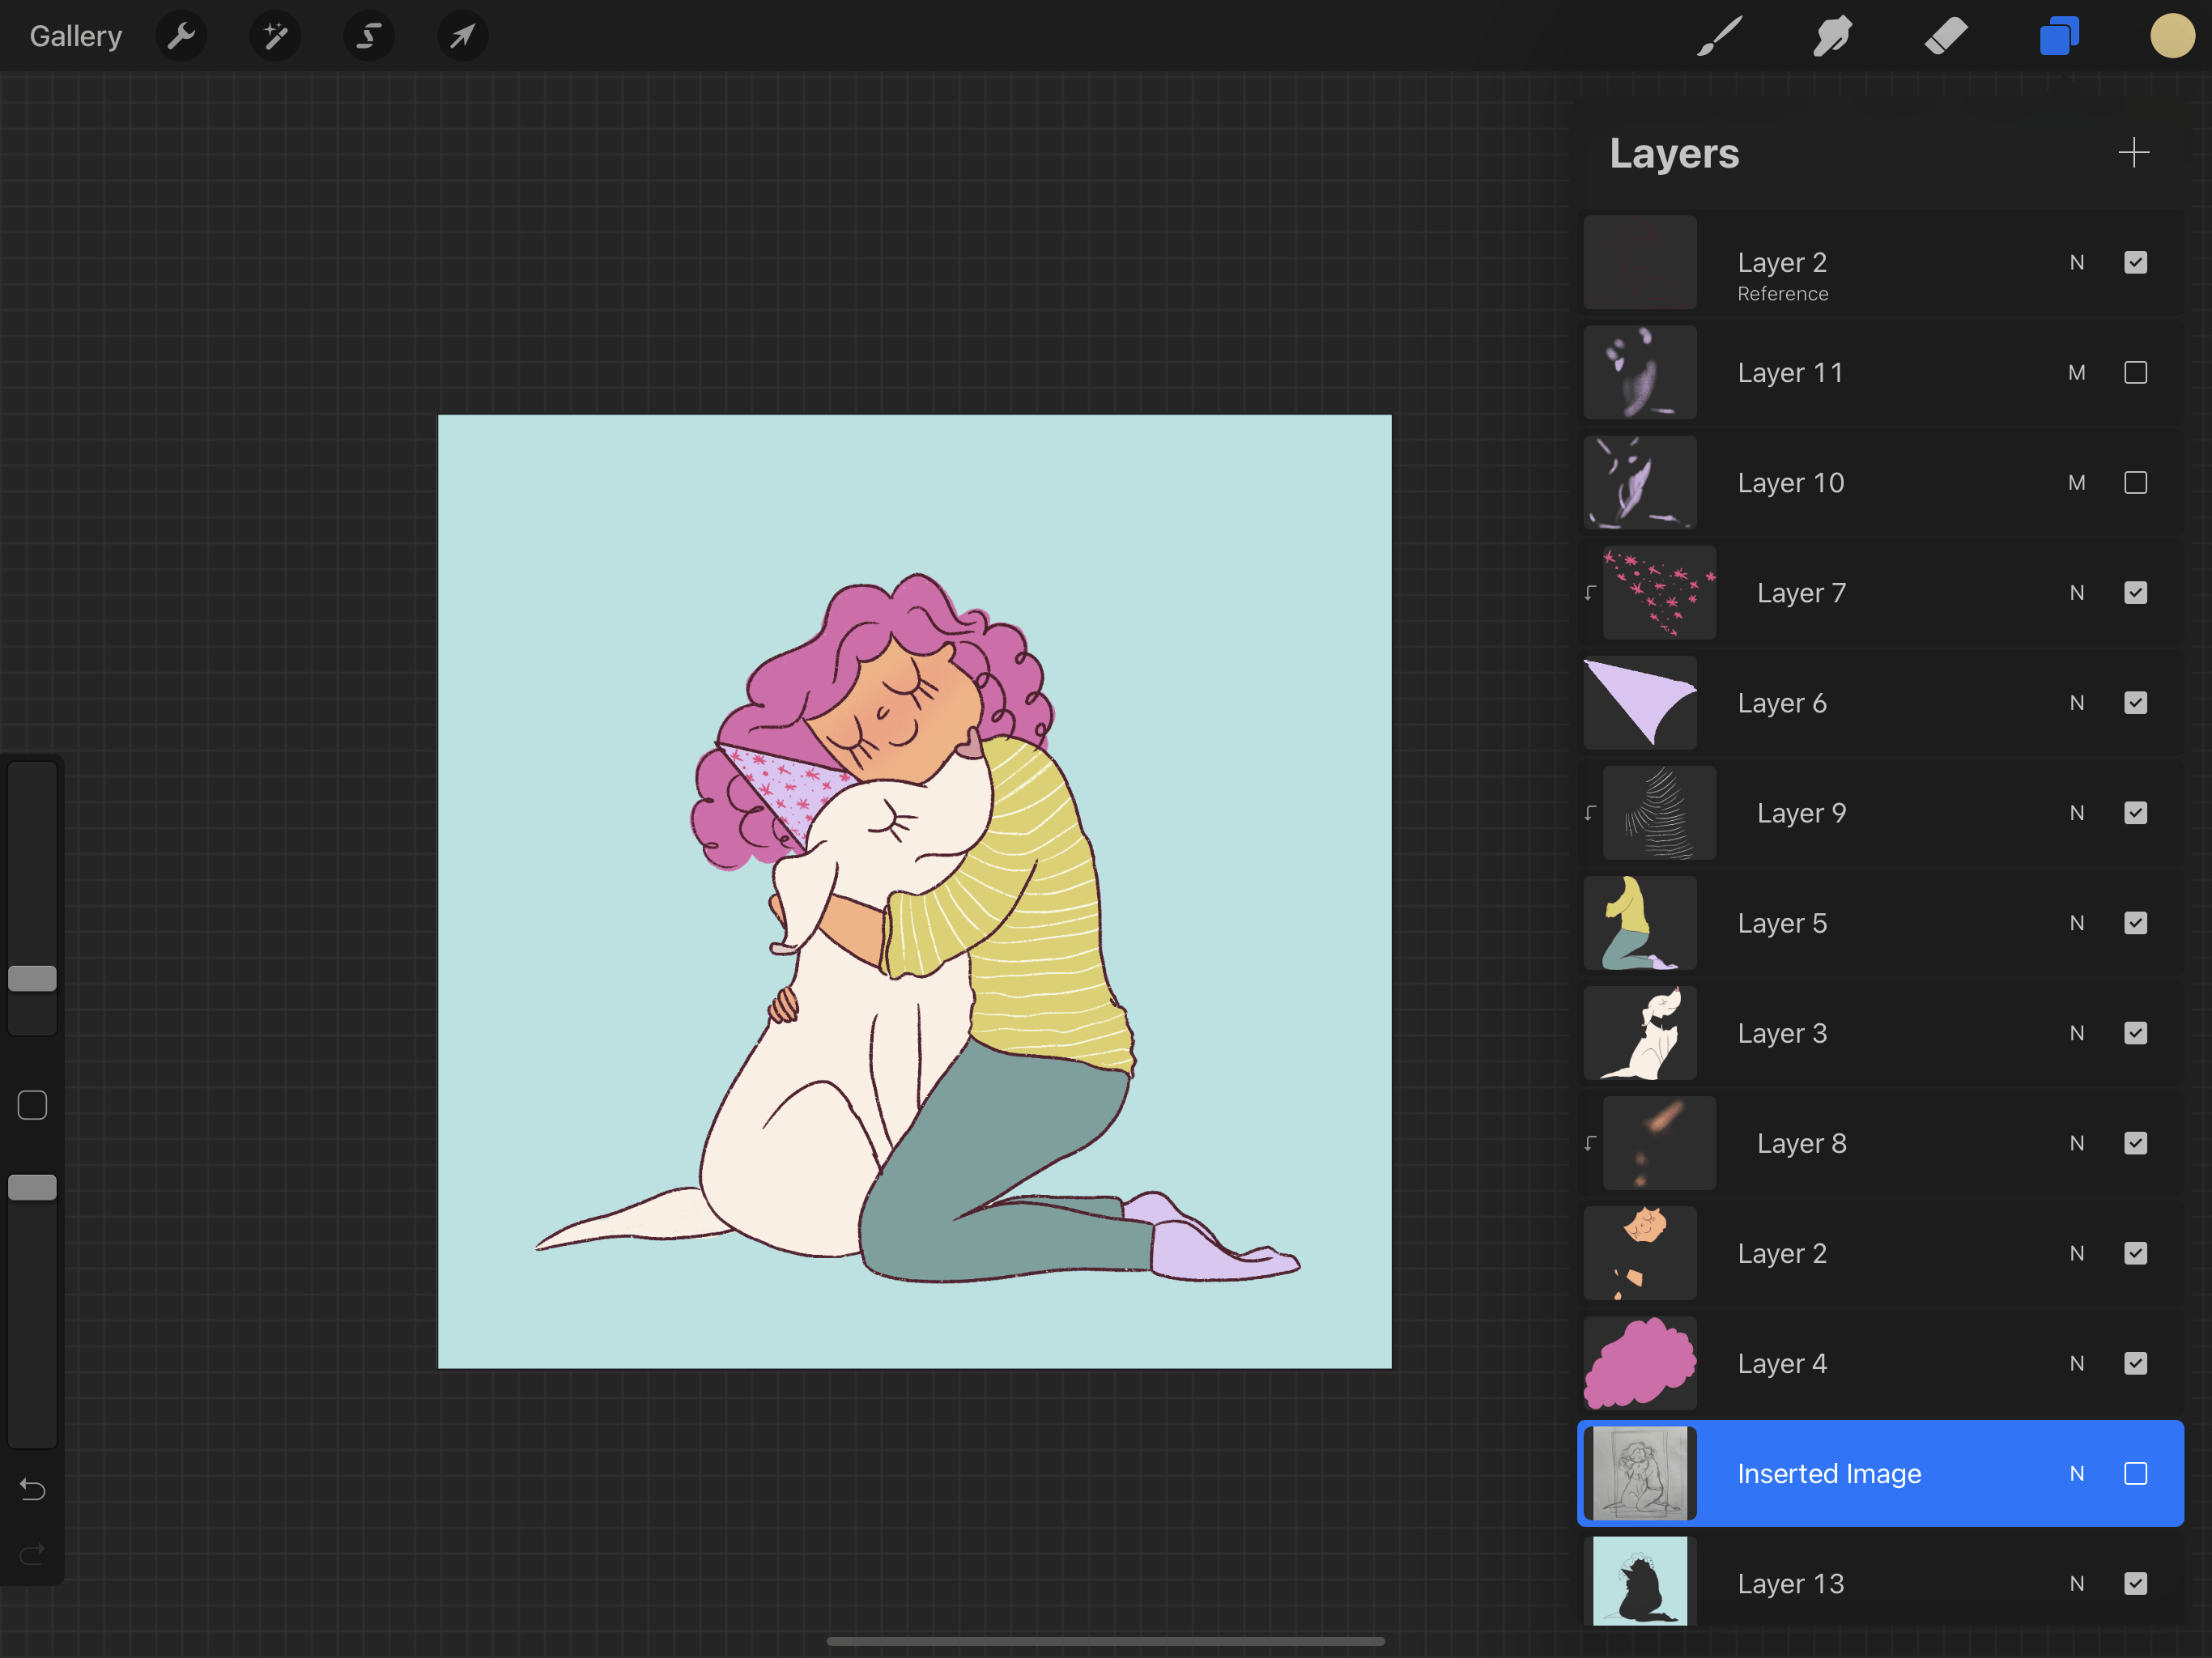The height and width of the screenshot is (1658, 2212).
Task: Show the Inserted Image layer
Action: [x=2135, y=1473]
